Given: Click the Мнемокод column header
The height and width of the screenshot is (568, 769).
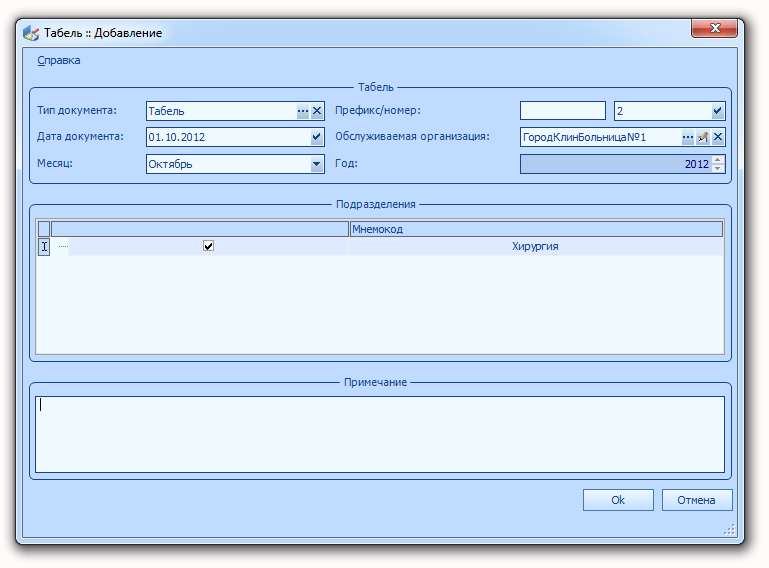Looking at the screenshot, I should 536,229.
